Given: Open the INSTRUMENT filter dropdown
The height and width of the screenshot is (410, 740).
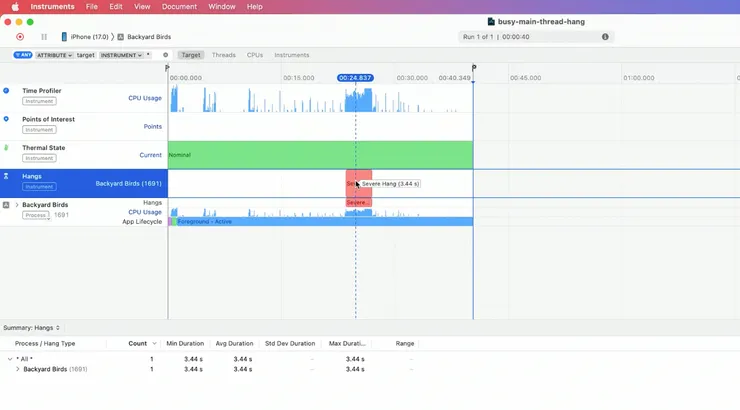Looking at the screenshot, I should tap(121, 55).
